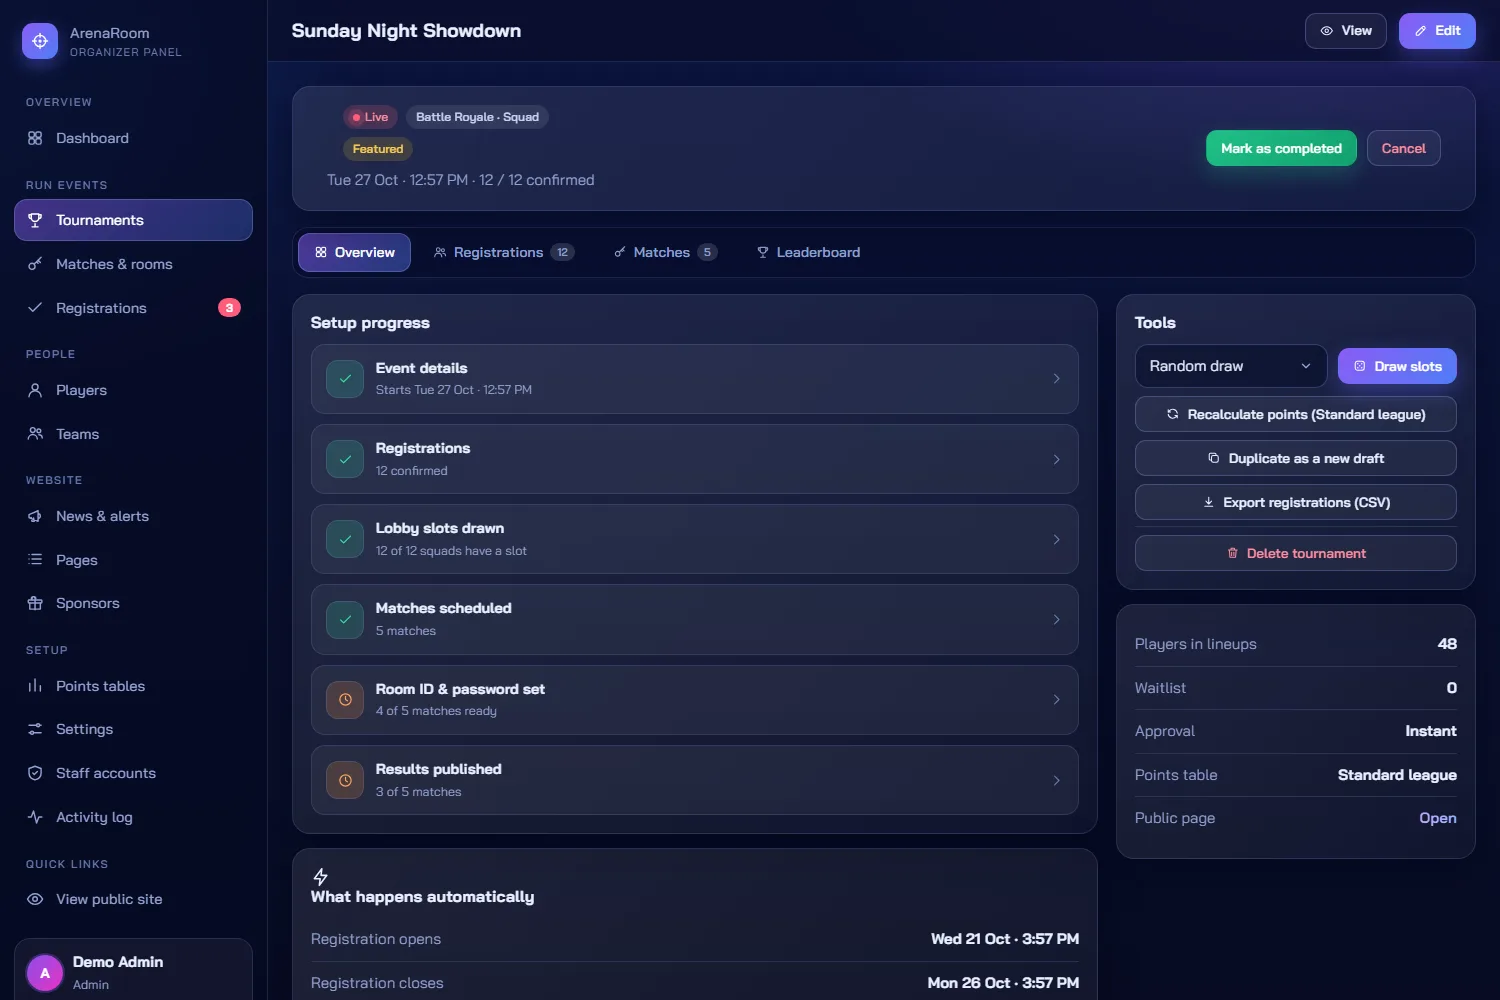
Task: Open the Players page
Action: 133,390
